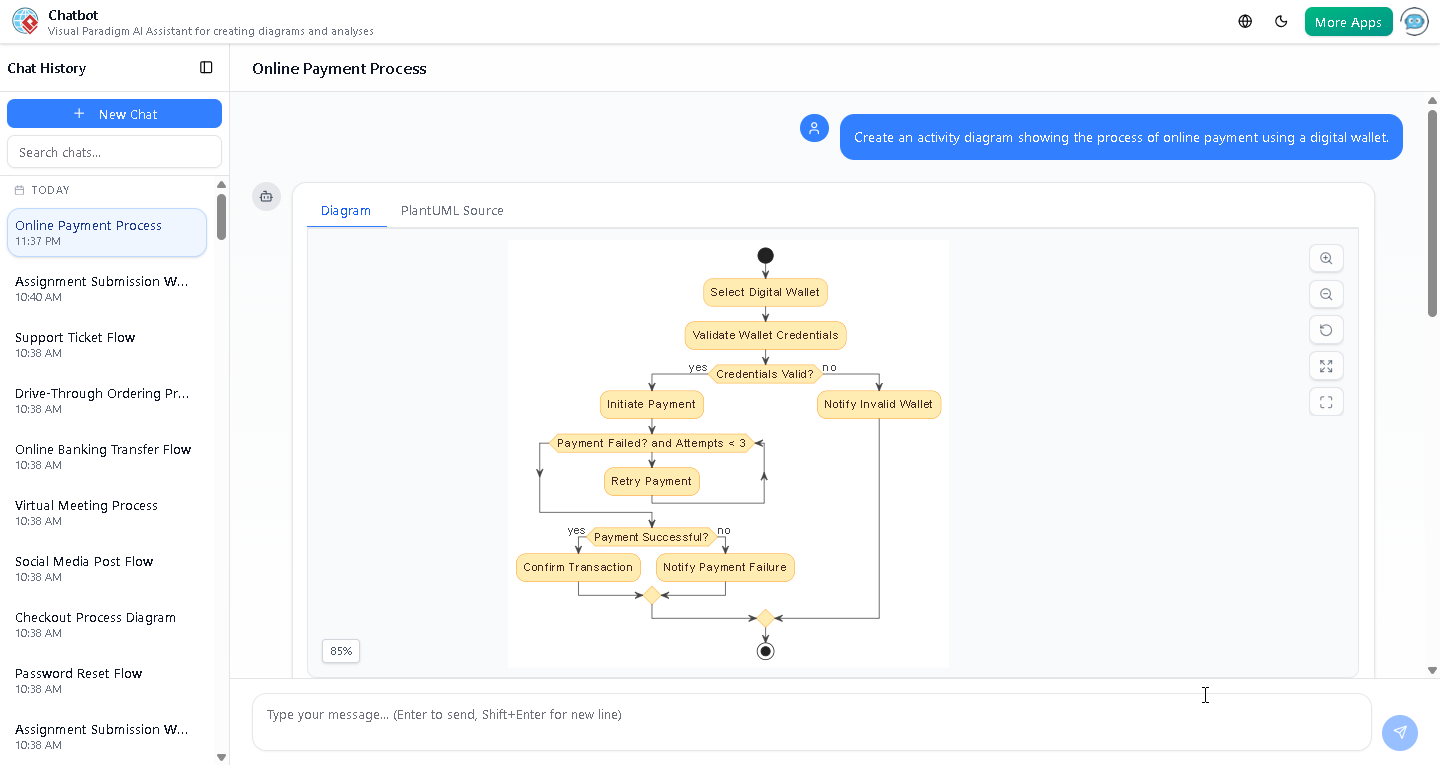This screenshot has height=765, width=1440.
Task: Click the 85% zoom level indicator
Action: point(340,650)
